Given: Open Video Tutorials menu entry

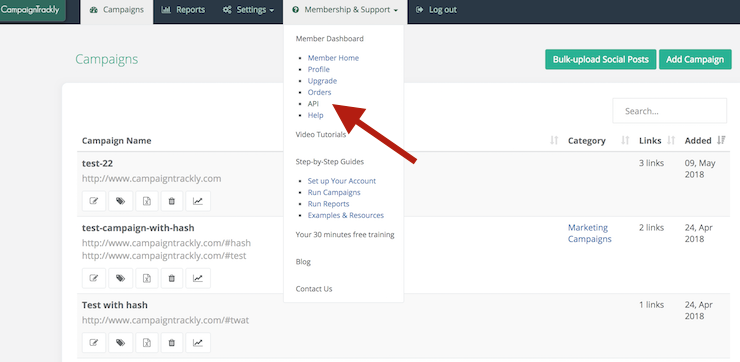Looking at the screenshot, I should 320,135.
